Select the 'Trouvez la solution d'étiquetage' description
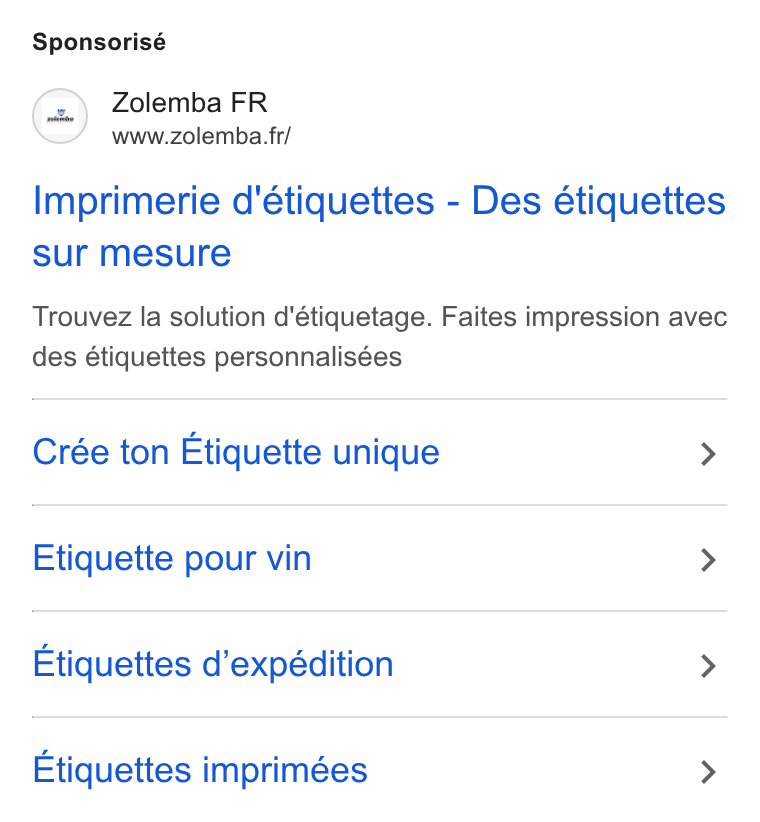 (x=233, y=317)
